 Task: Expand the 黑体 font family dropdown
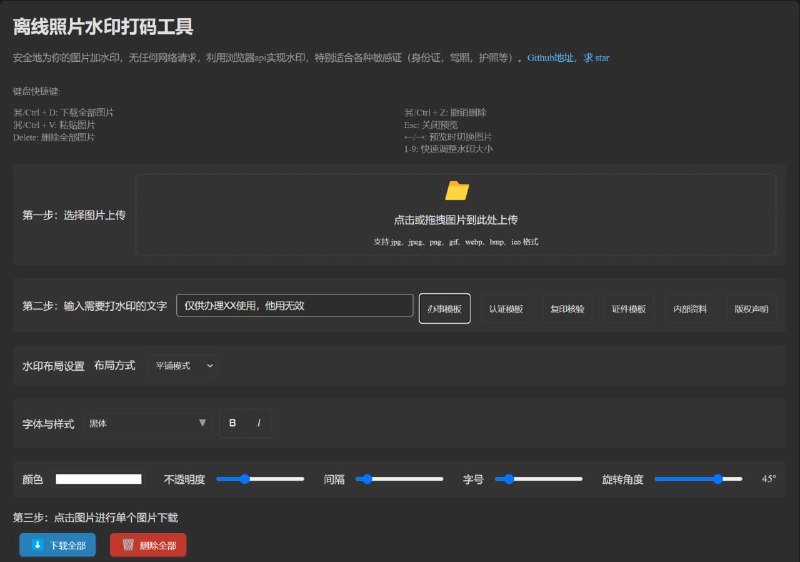point(147,423)
